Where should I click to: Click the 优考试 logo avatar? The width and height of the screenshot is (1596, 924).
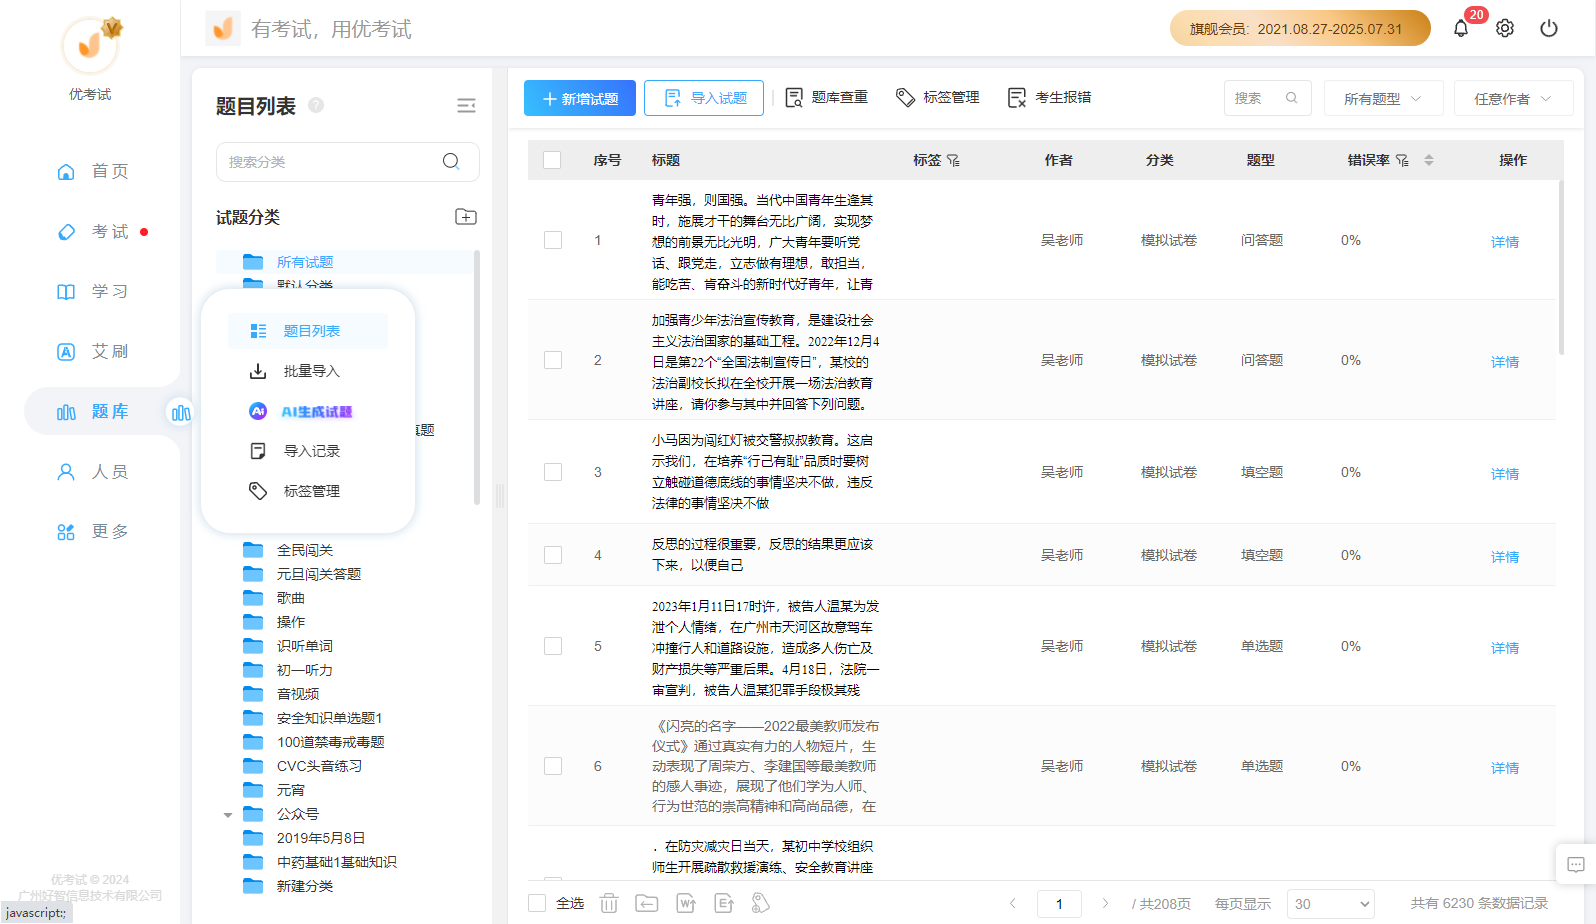90,45
